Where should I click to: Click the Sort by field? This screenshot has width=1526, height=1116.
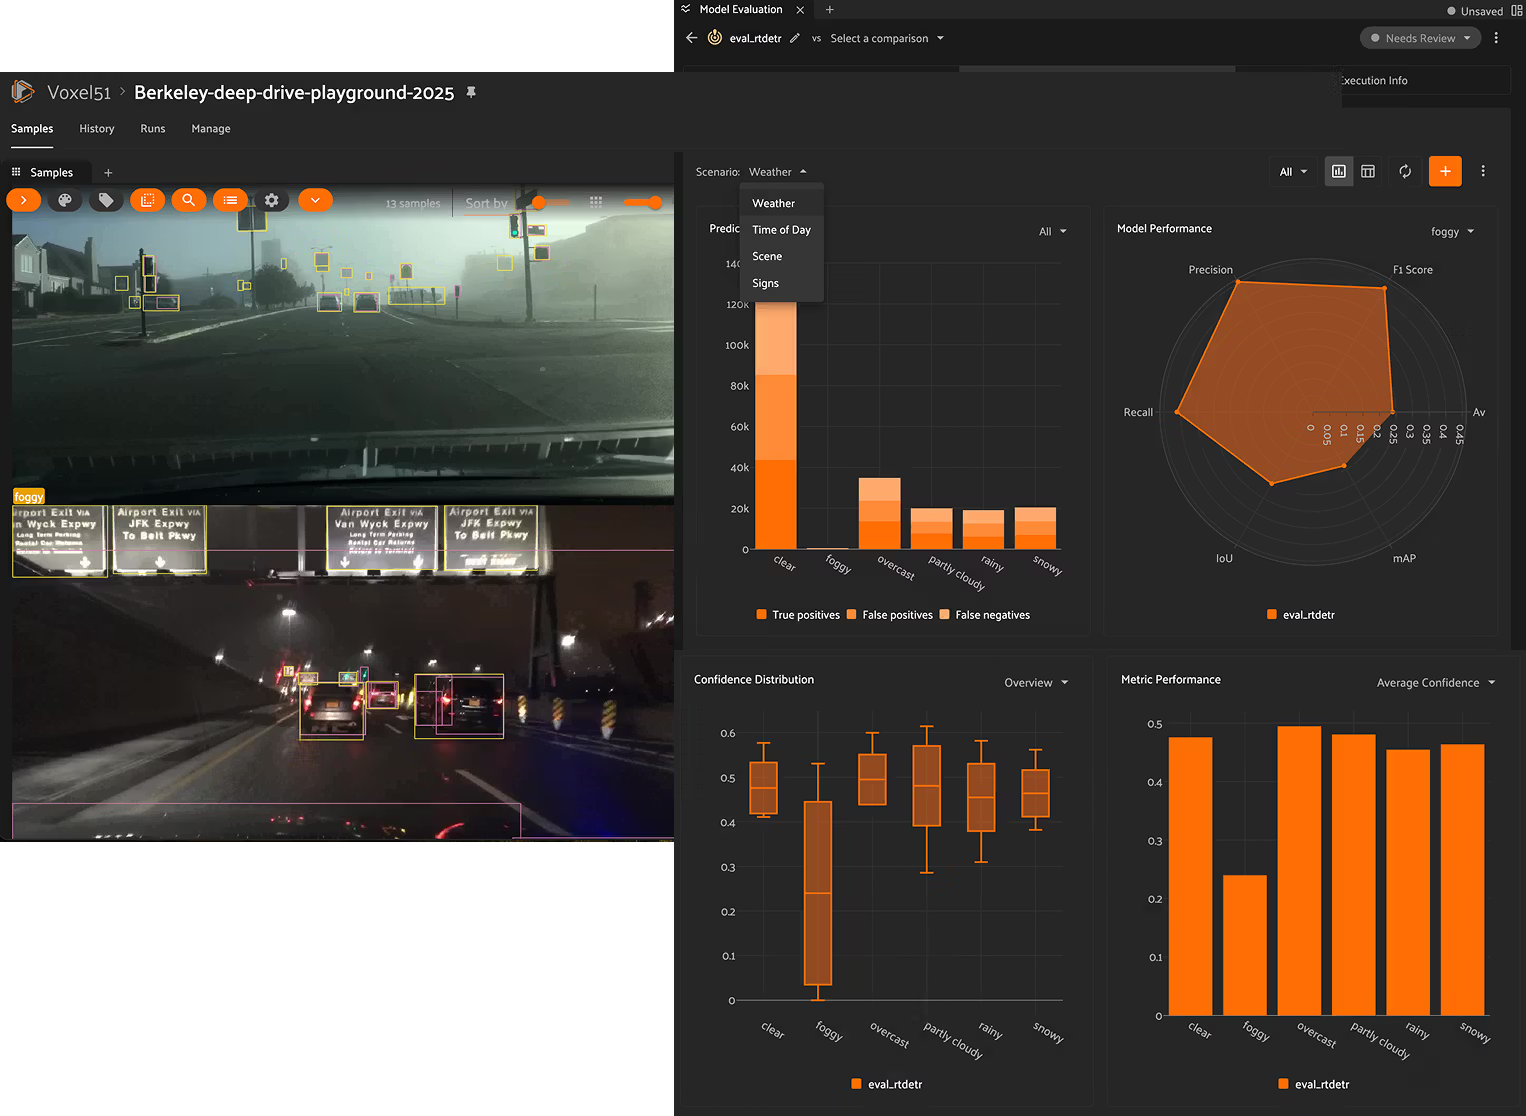pos(486,203)
